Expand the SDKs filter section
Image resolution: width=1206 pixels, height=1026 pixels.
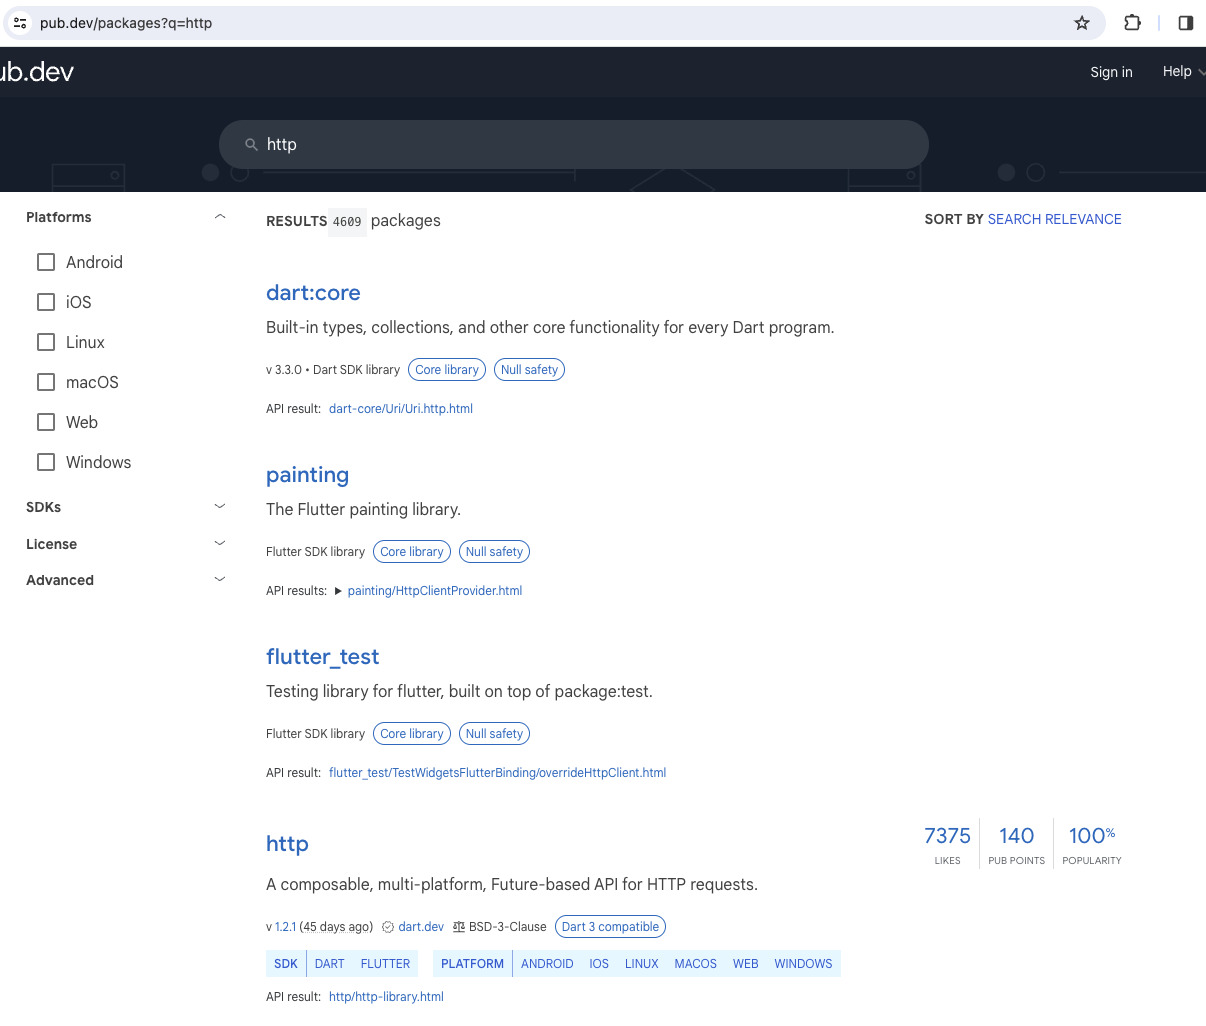[x=220, y=507]
